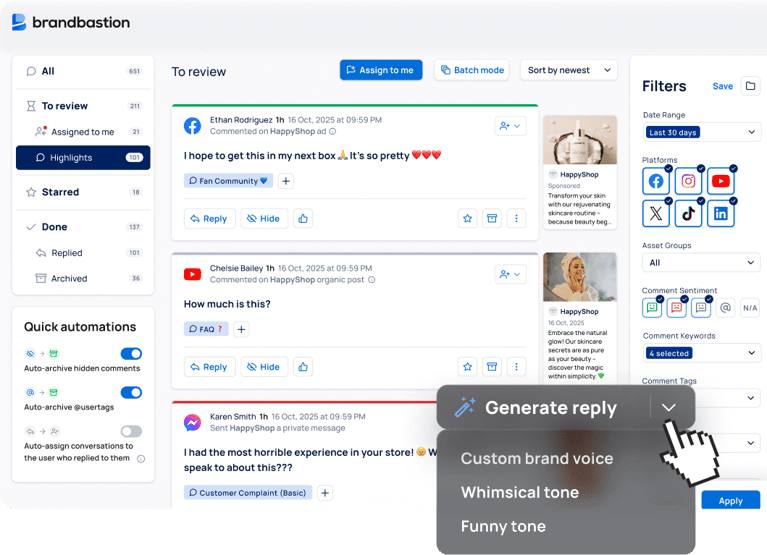Toggle the positive sentiment filter
767x555 pixels.
pyautogui.click(x=652, y=308)
